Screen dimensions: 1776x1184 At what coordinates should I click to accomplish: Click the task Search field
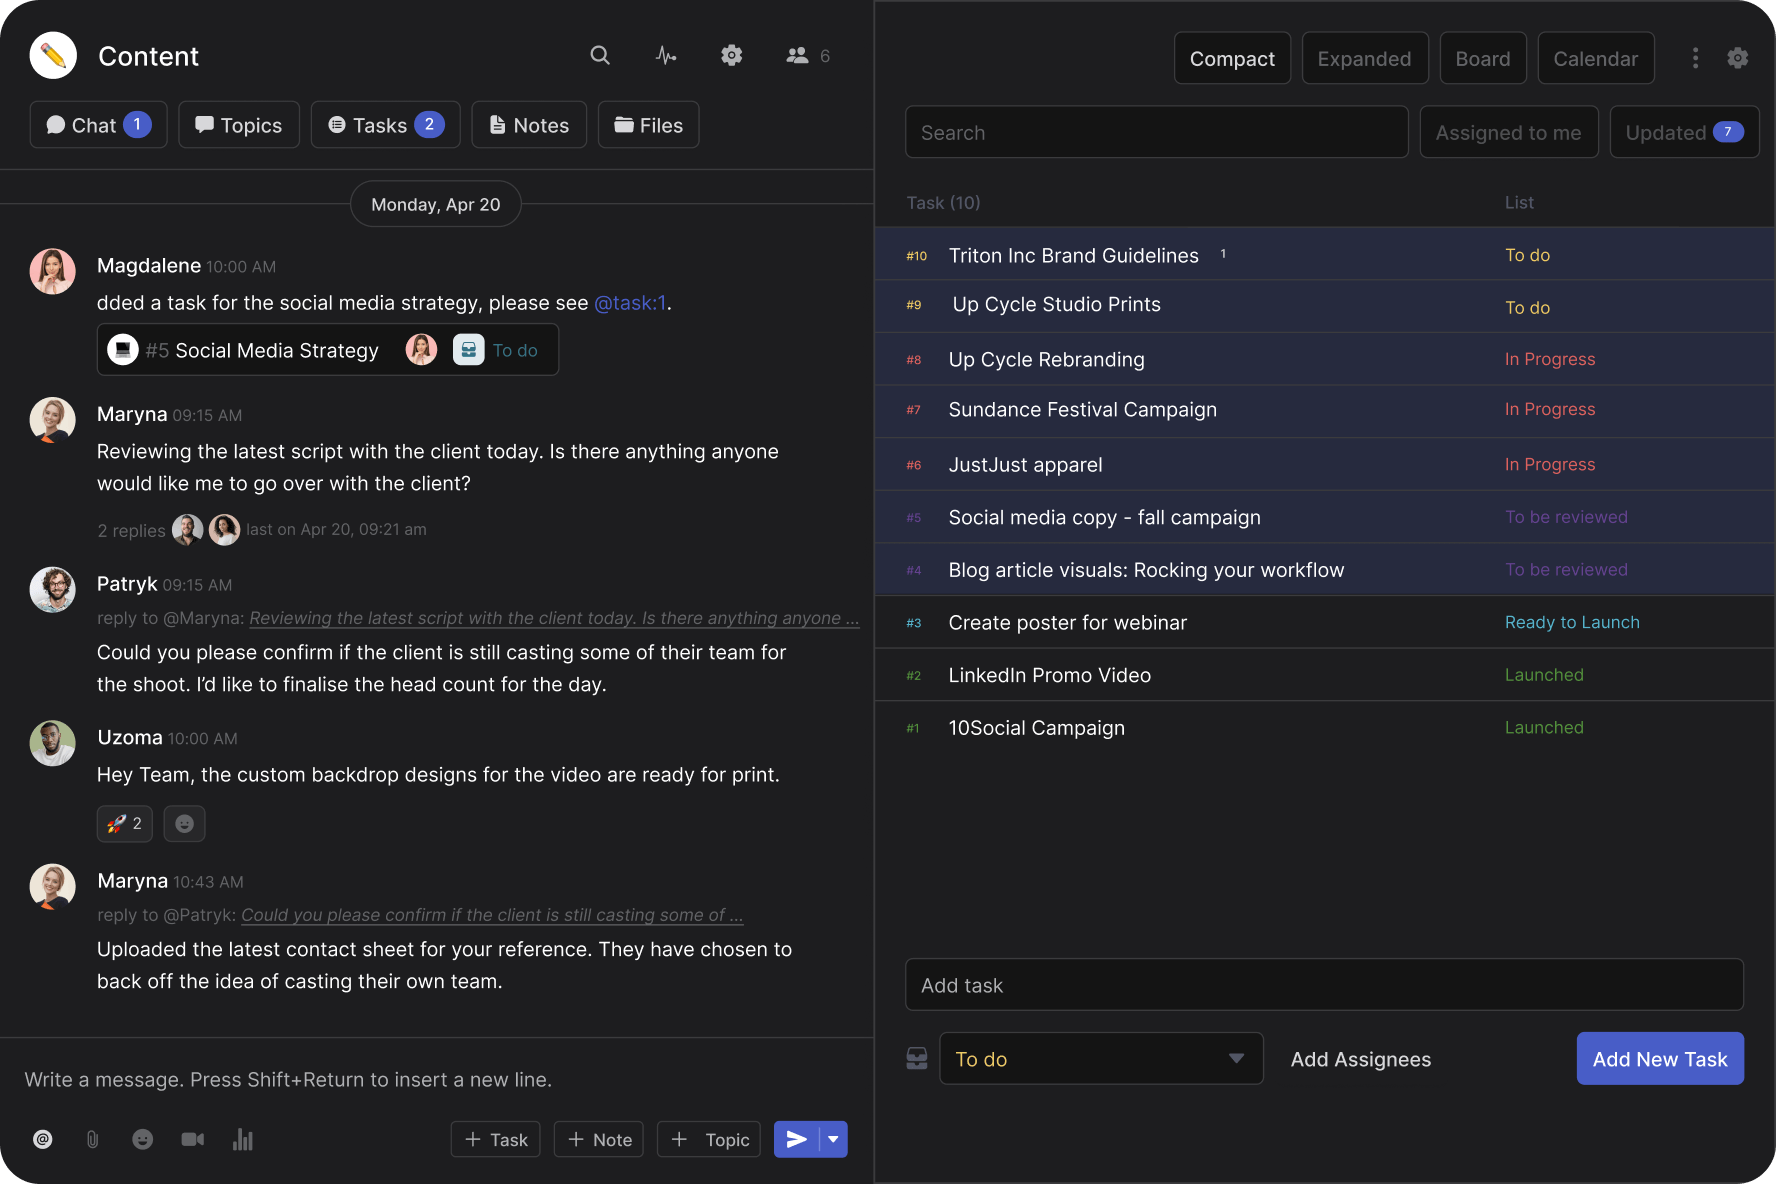point(1156,133)
